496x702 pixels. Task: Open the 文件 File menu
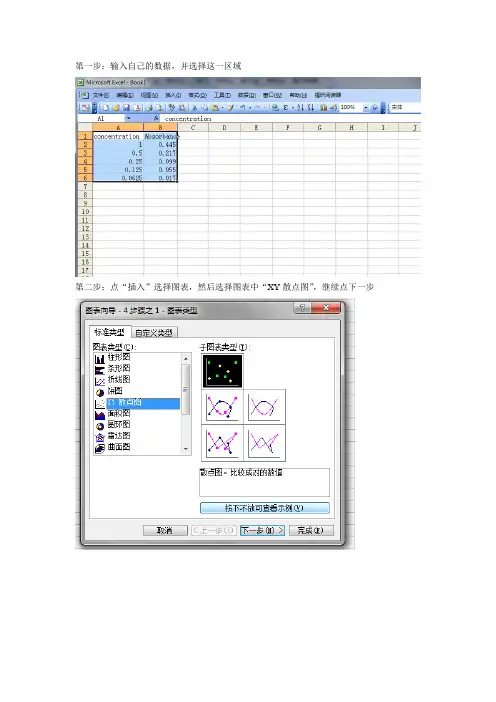[100, 95]
